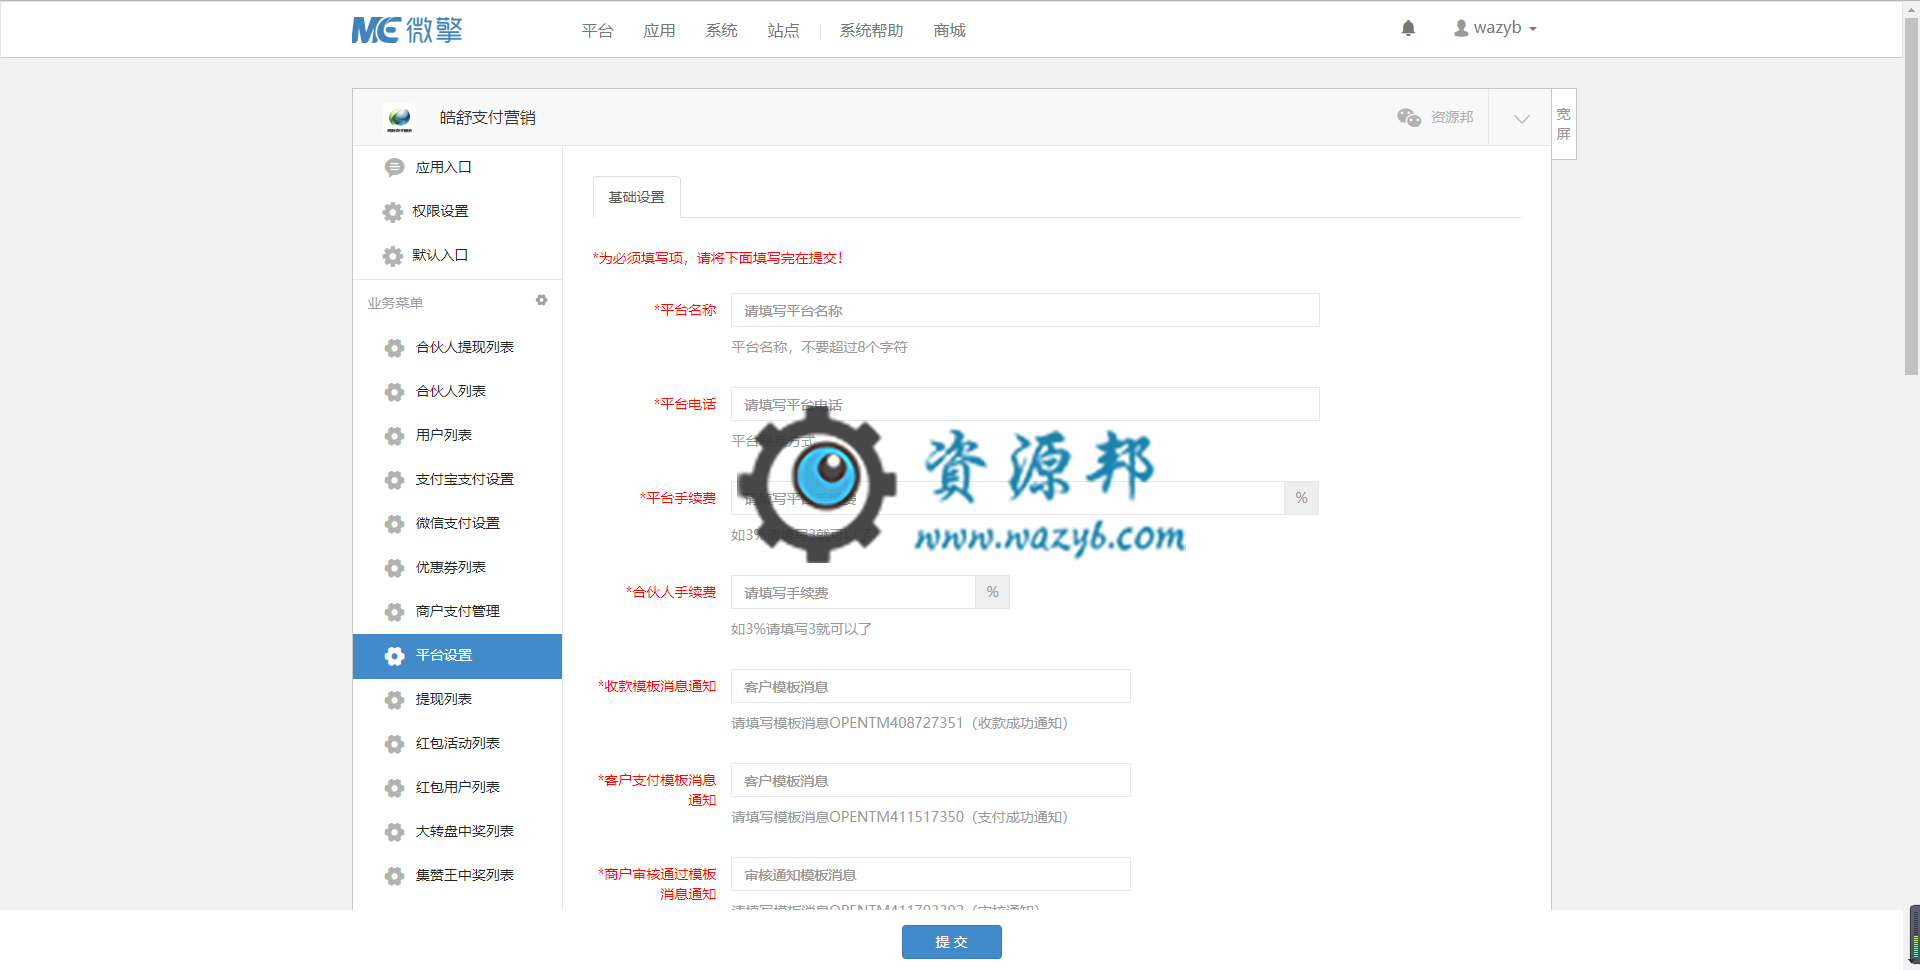Click gear icon for 平台设置
The image size is (1920, 970).
click(394, 655)
